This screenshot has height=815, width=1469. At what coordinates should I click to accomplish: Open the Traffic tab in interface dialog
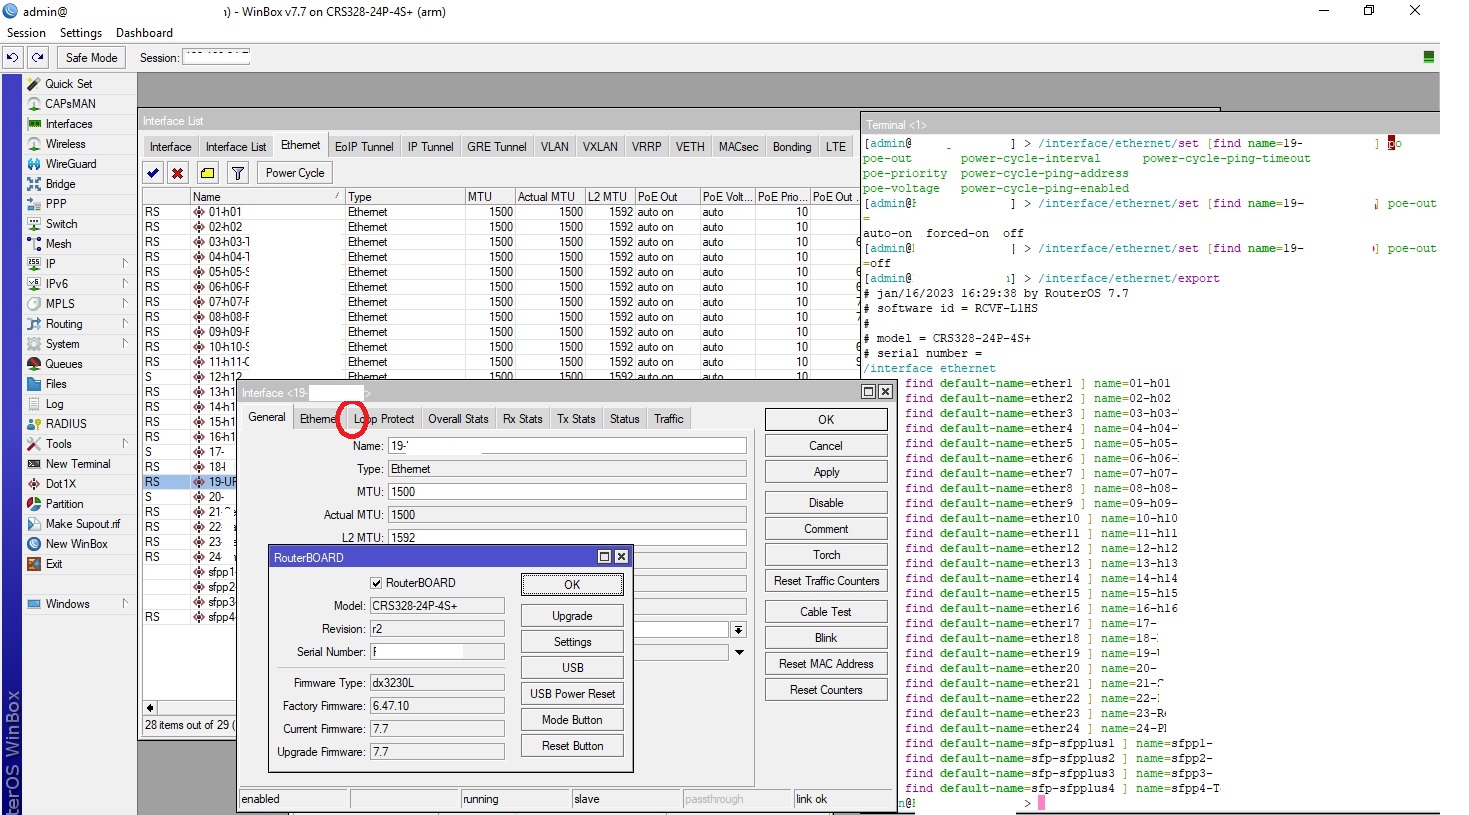[669, 419]
